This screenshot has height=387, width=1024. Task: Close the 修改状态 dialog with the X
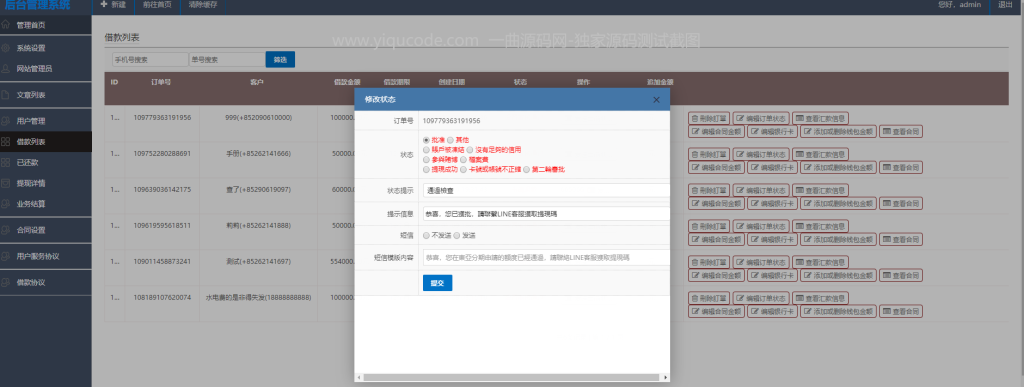[x=656, y=100]
